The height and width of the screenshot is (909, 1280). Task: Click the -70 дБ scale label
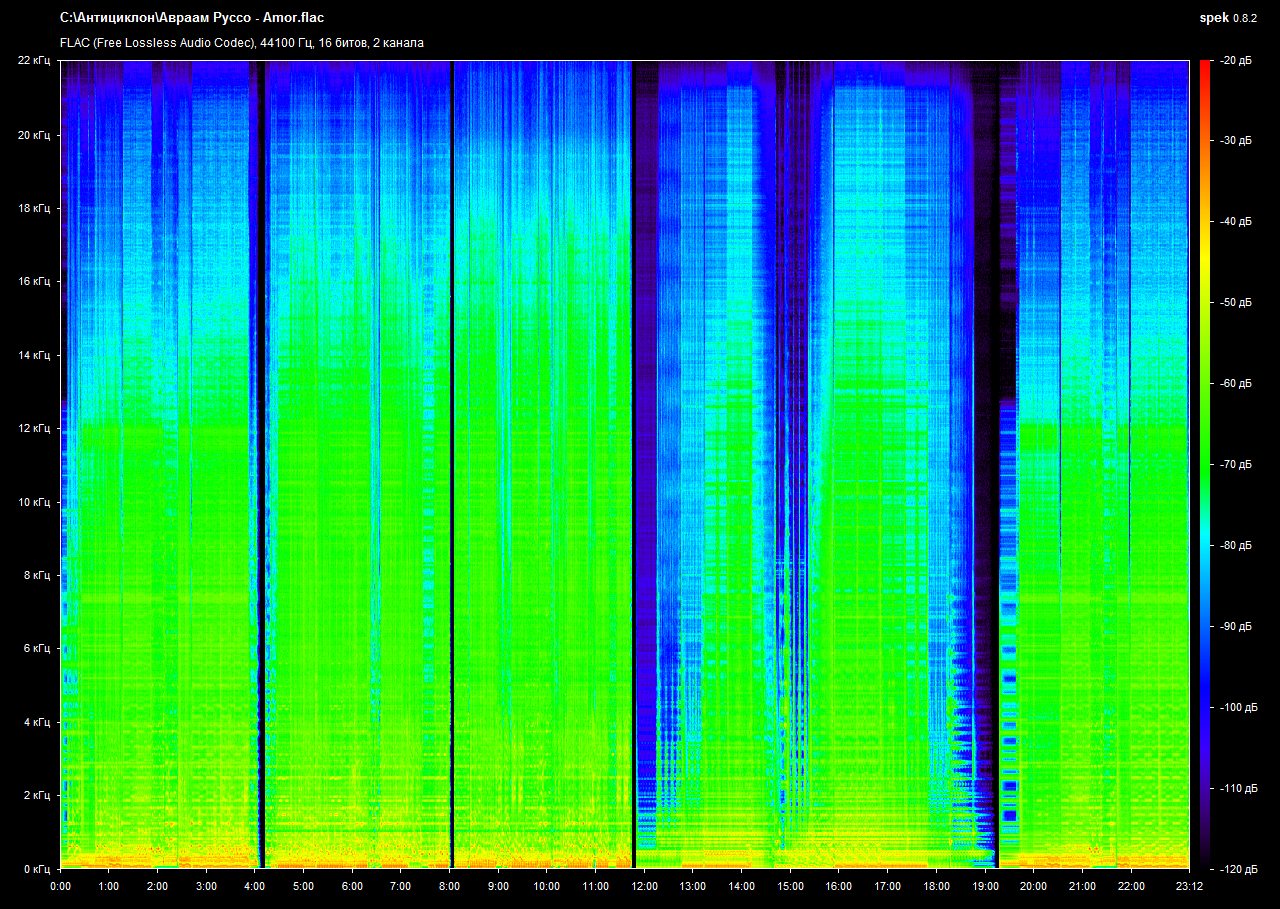pos(1235,465)
